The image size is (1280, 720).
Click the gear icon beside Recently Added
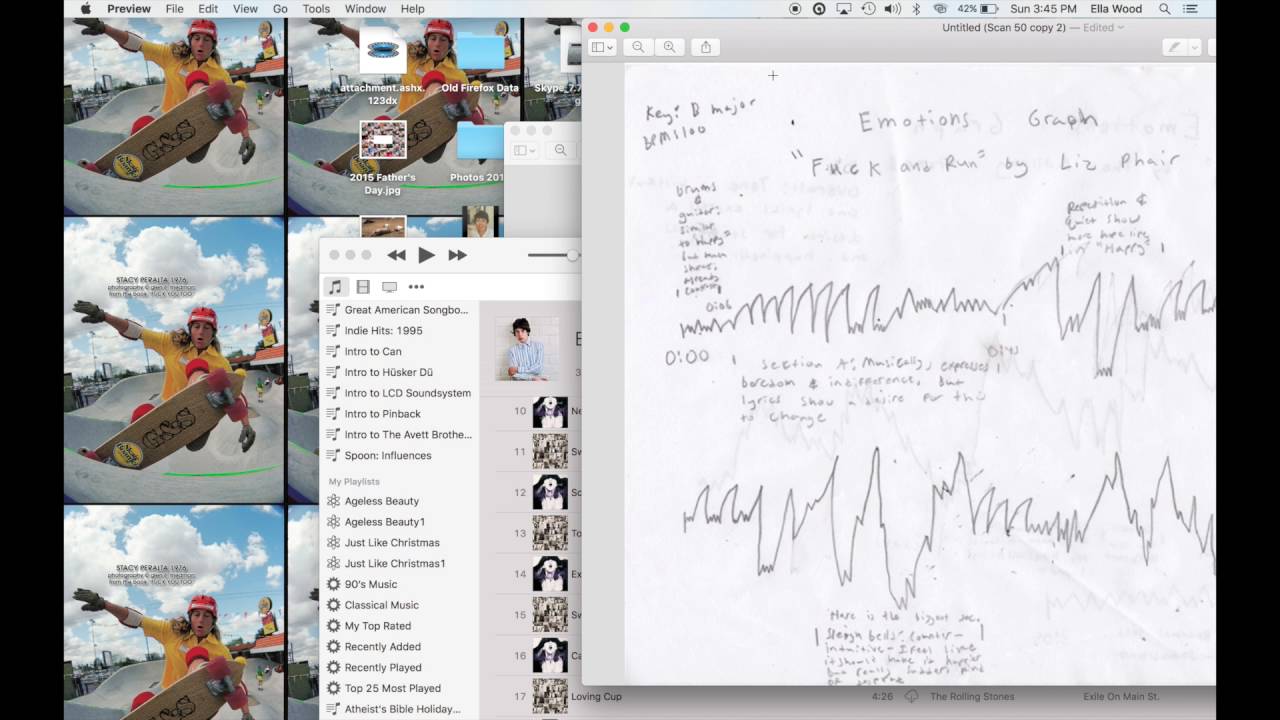[x=334, y=647]
